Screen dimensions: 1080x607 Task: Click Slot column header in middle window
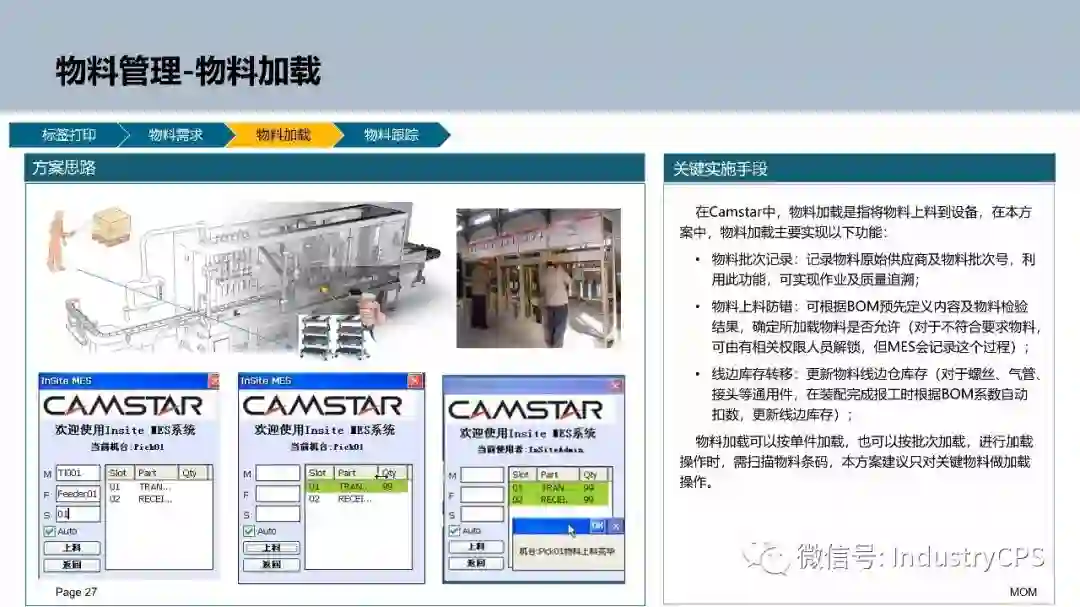pos(320,473)
